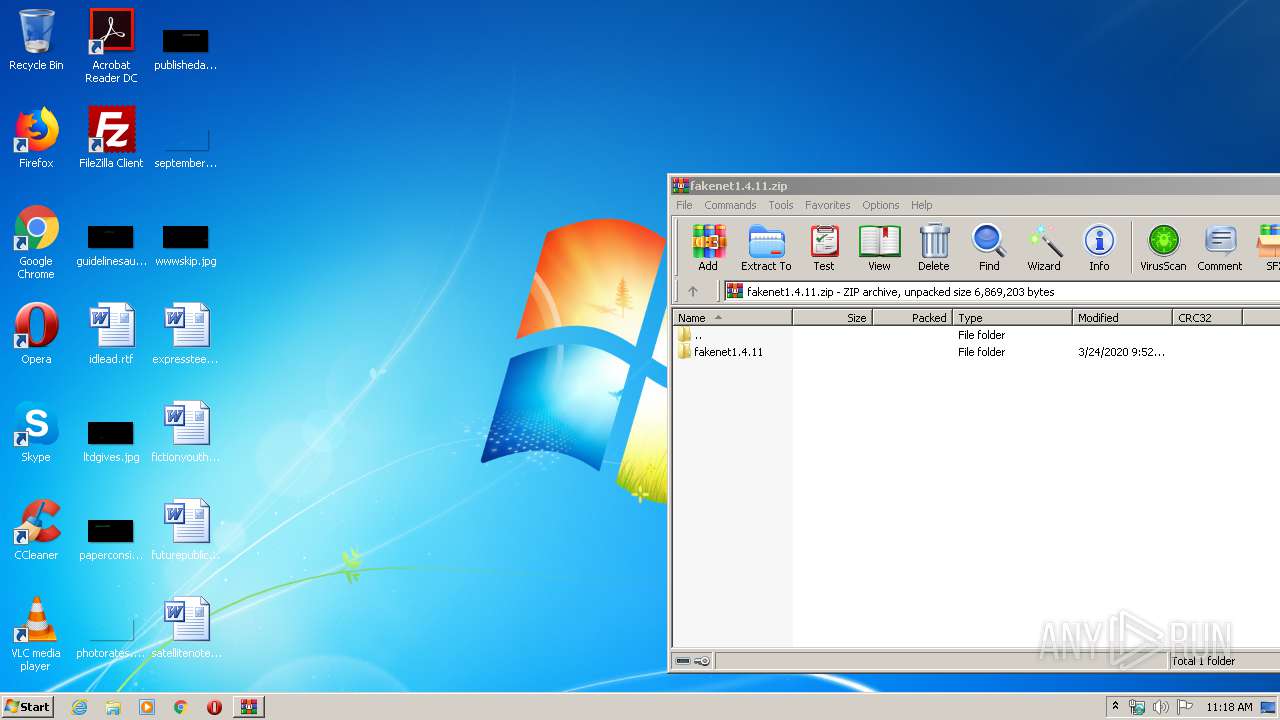The width and height of the screenshot is (1280, 720).
Task: Select the expresstee... Word document
Action: pyautogui.click(x=186, y=334)
